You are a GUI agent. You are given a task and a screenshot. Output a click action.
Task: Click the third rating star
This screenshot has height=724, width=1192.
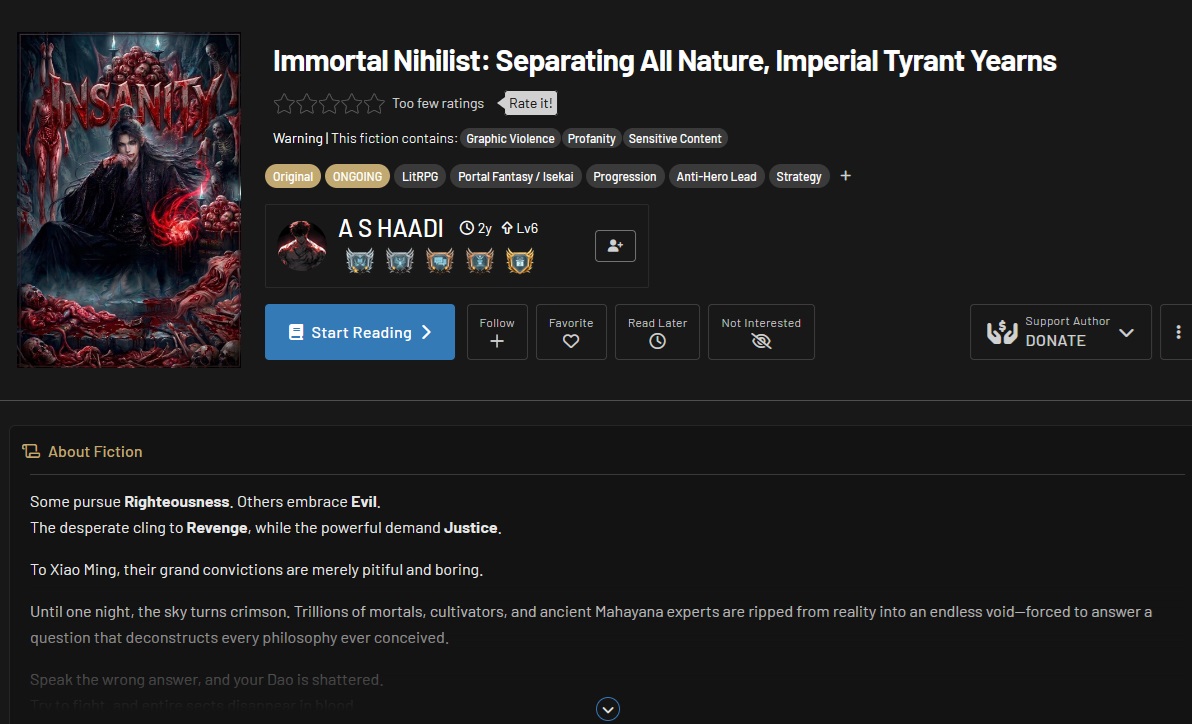tap(329, 103)
